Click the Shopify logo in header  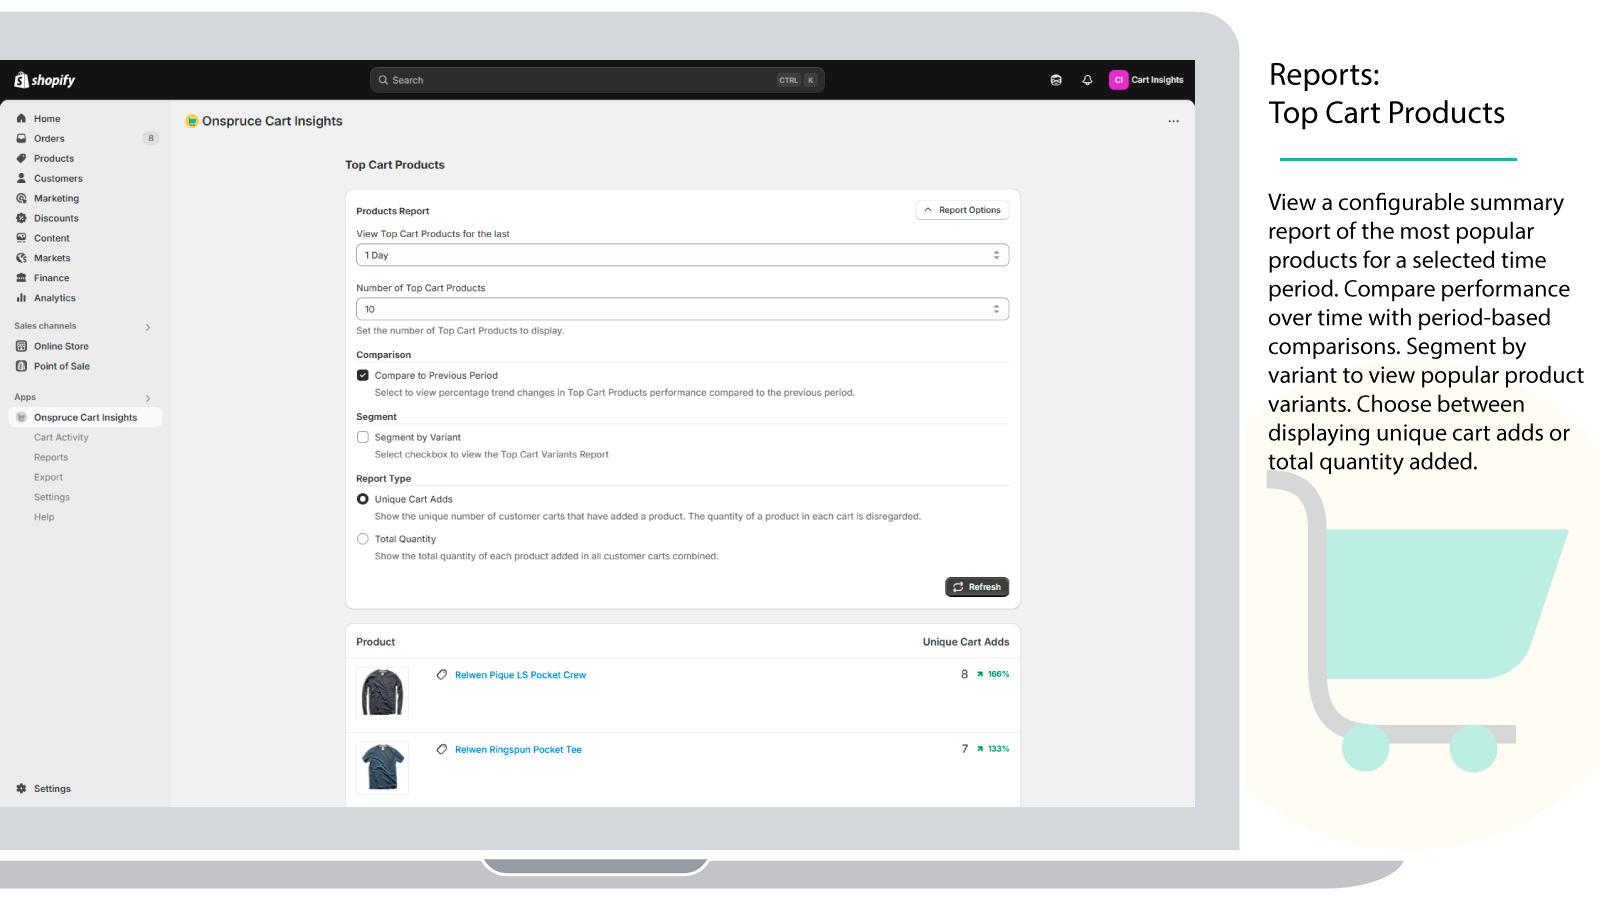pyautogui.click(x=45, y=80)
